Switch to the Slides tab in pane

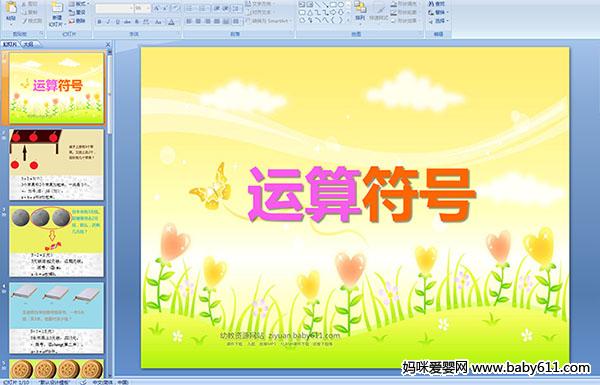tap(10, 44)
